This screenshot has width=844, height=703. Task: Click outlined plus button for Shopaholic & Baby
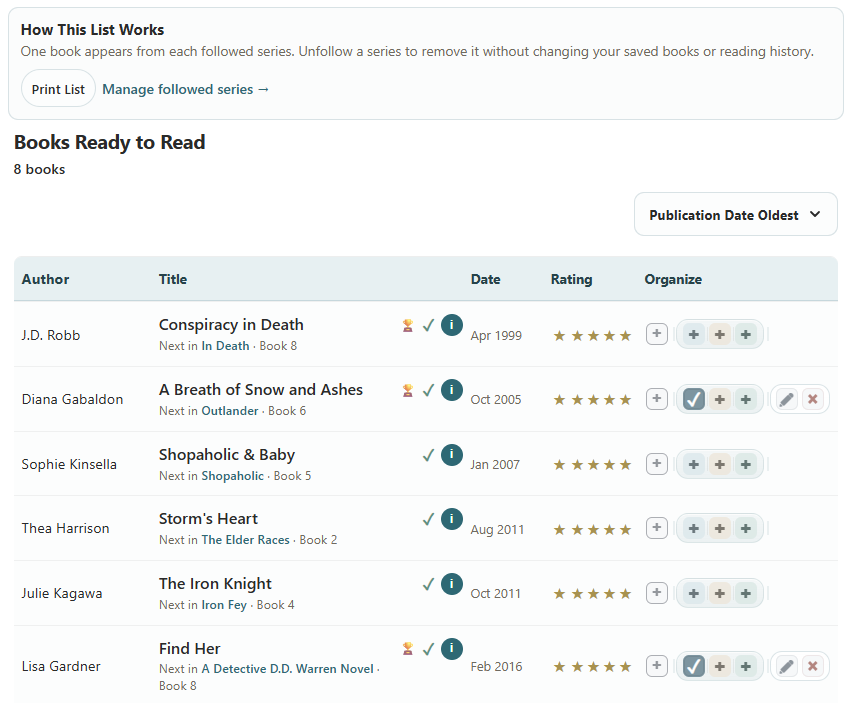pyautogui.click(x=657, y=463)
